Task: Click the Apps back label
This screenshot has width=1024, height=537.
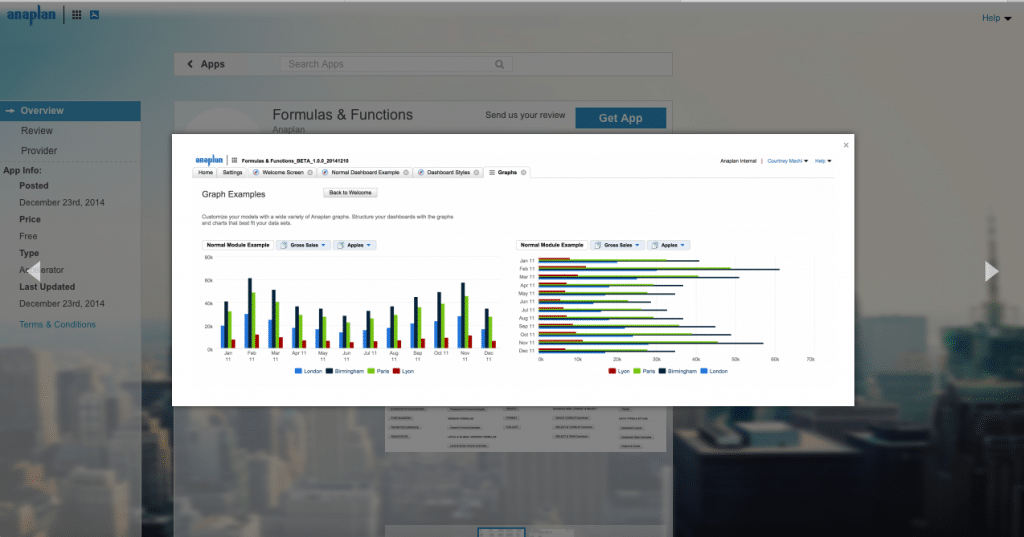Action: [x=212, y=64]
